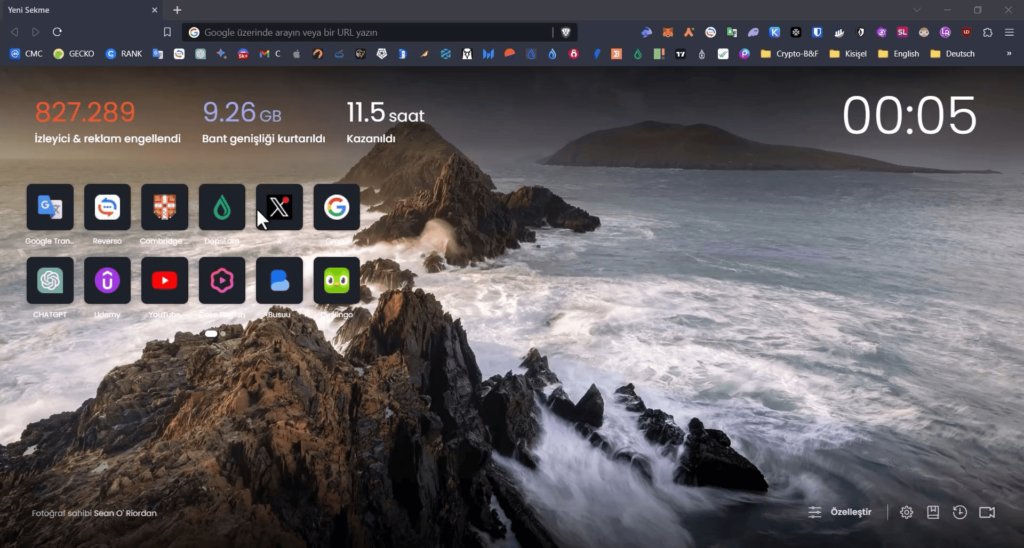Open new tab page settings gear
Screen dimensions: 1024x548
tap(906, 512)
